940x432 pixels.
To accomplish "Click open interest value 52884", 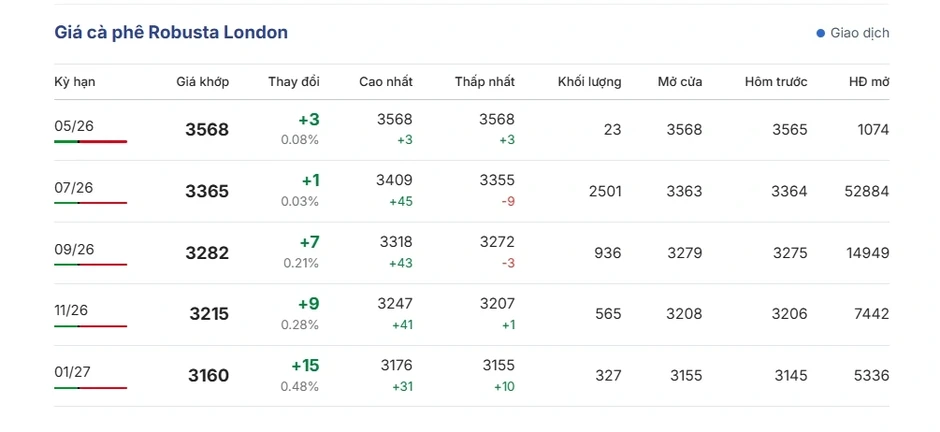I will point(867,192).
